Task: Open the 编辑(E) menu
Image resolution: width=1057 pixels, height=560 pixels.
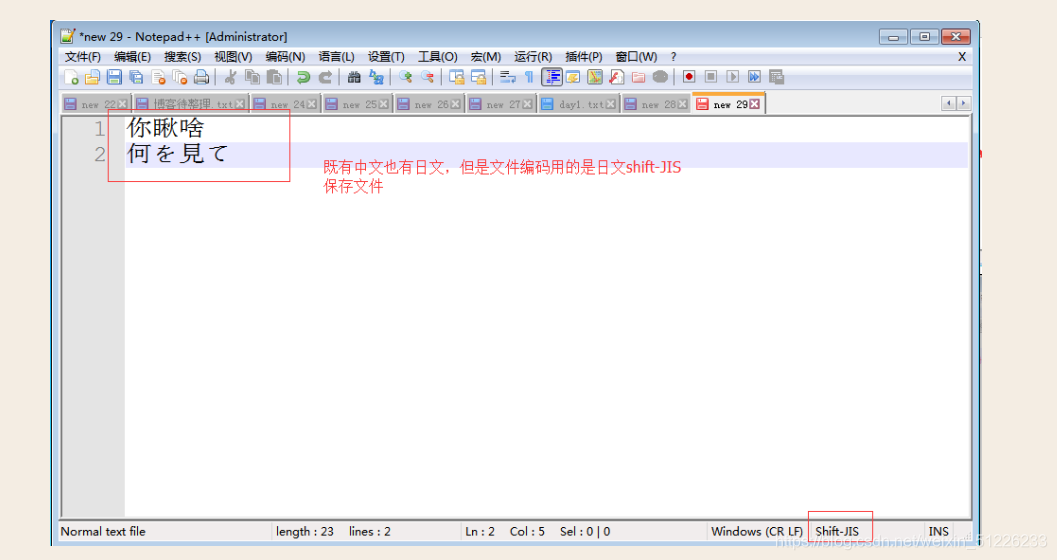Action: click(x=132, y=57)
